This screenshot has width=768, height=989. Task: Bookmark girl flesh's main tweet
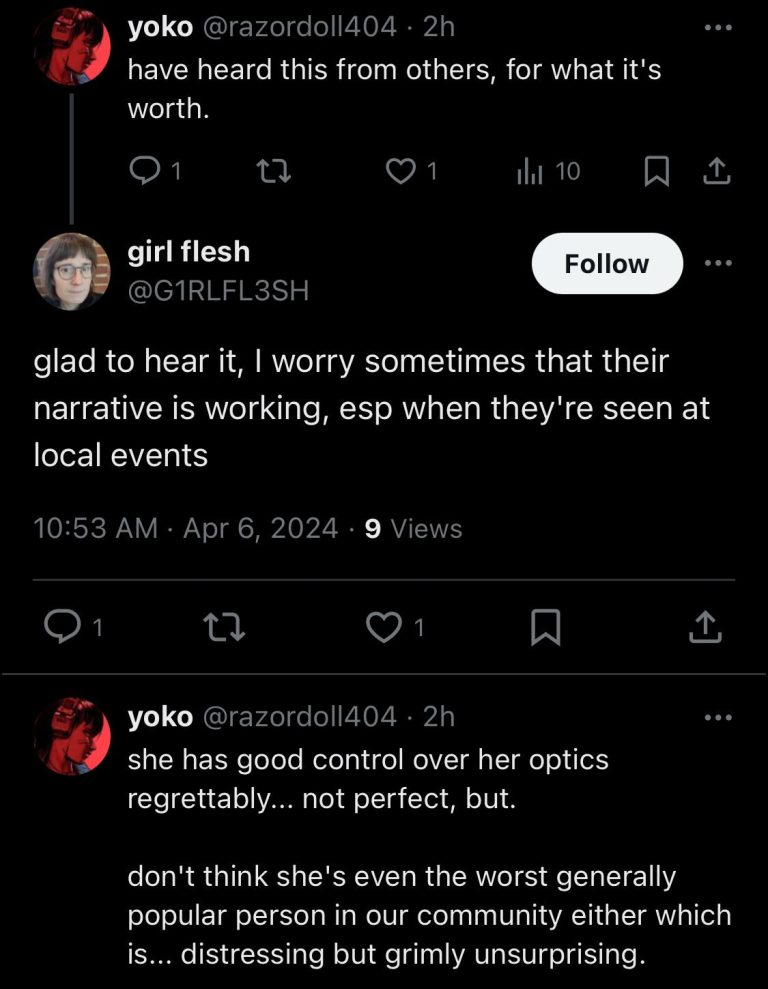tap(544, 627)
